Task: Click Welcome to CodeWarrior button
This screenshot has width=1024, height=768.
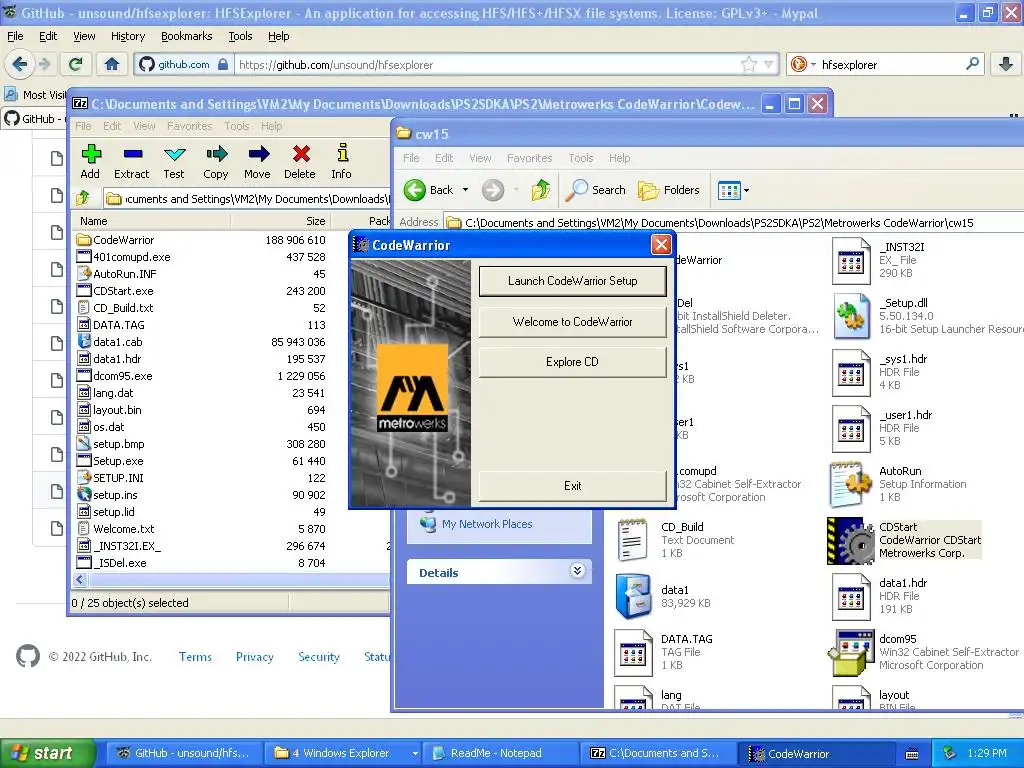Action: pyautogui.click(x=573, y=322)
